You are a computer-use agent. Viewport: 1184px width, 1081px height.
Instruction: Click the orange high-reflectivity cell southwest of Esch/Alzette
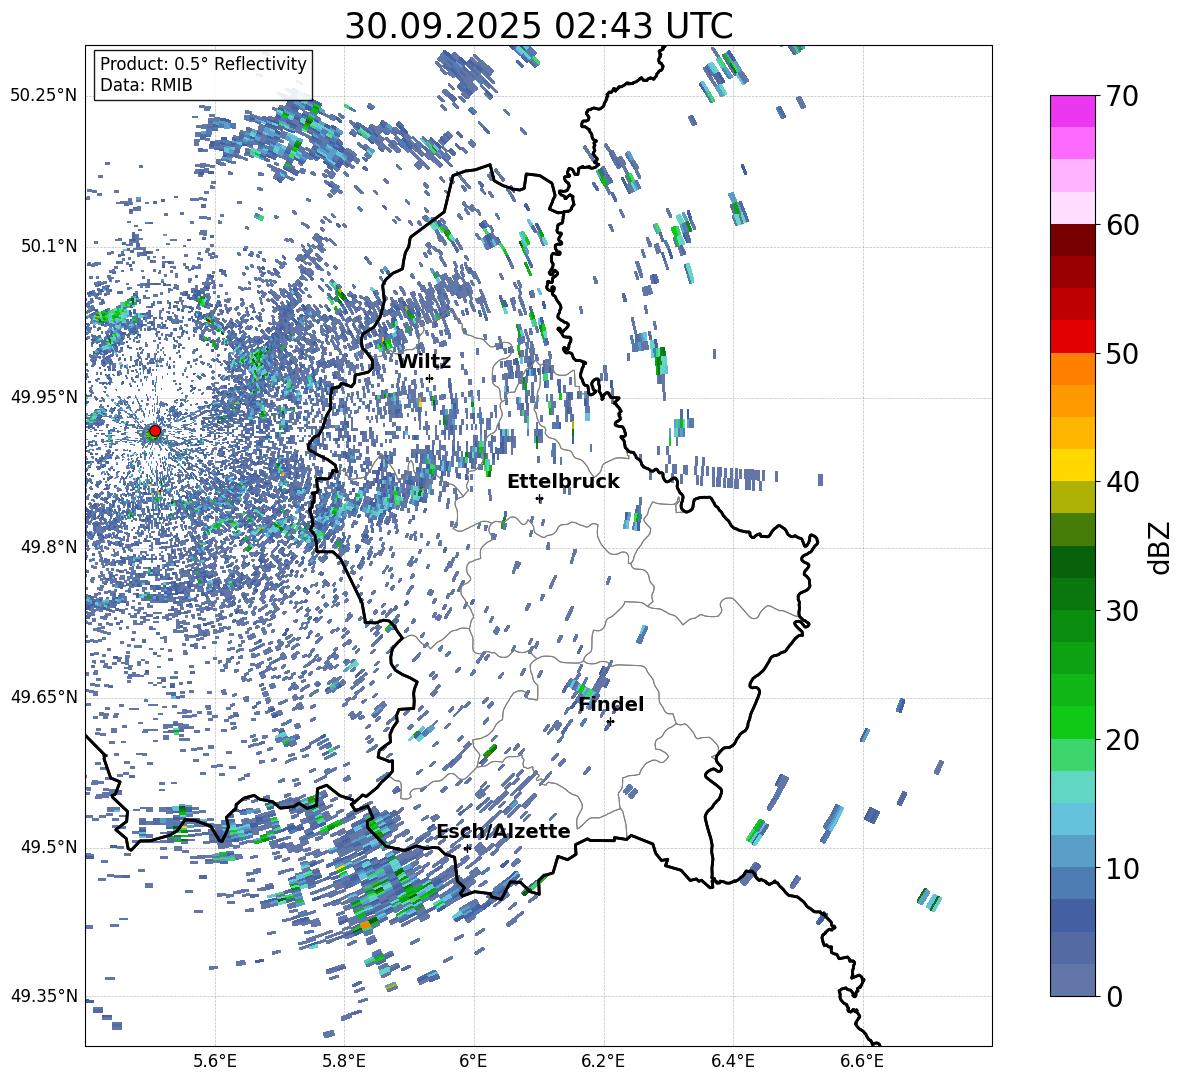366,925
